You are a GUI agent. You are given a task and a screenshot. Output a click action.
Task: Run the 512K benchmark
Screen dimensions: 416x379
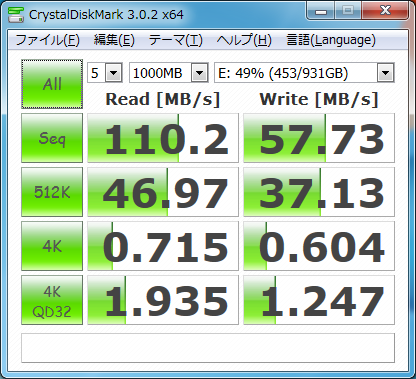tap(52, 192)
